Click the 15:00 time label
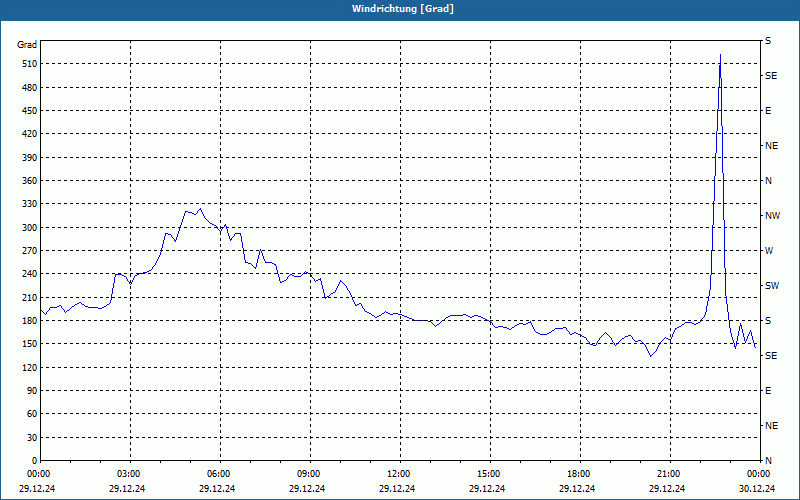This screenshot has width=800, height=500. (489, 474)
